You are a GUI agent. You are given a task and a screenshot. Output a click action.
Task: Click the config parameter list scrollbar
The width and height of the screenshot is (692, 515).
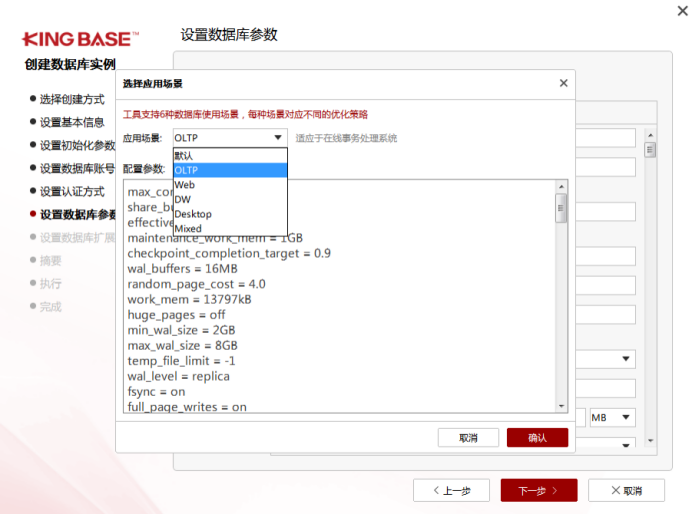click(x=561, y=209)
